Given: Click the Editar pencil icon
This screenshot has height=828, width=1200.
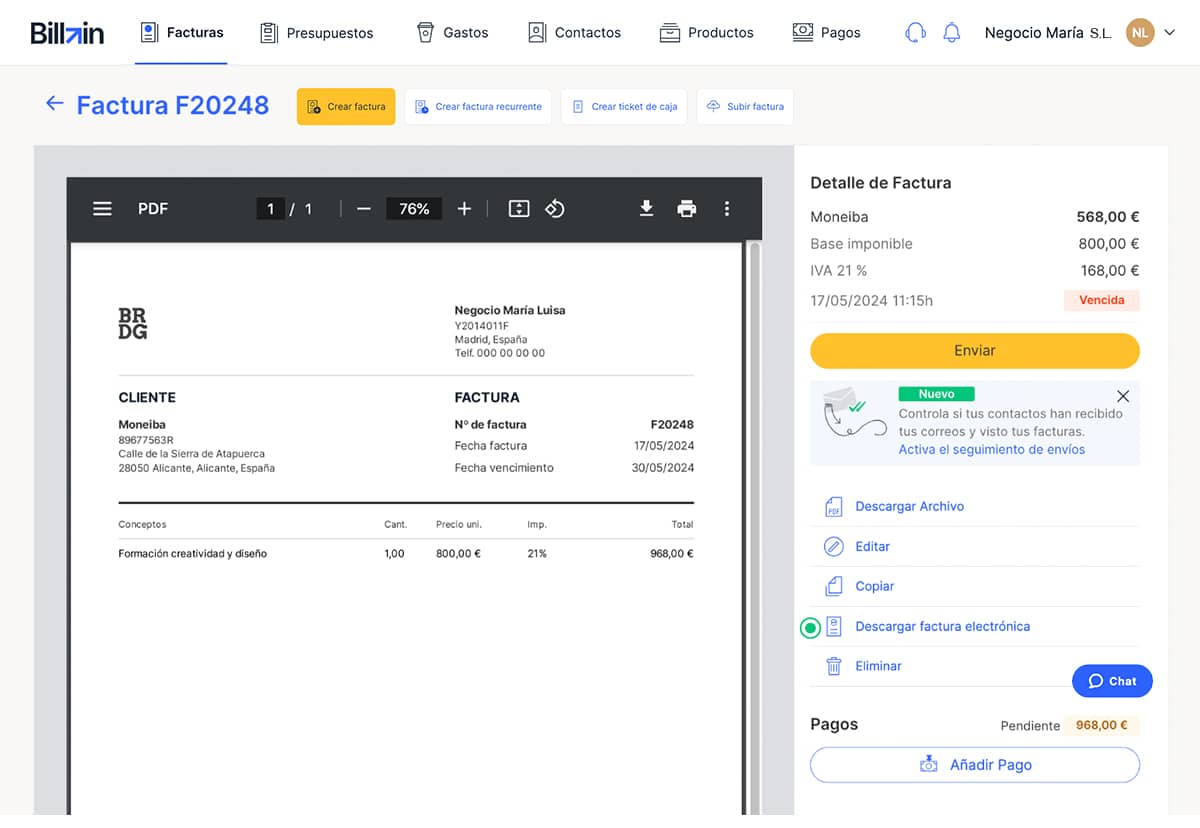Looking at the screenshot, I should pyautogui.click(x=834, y=547).
